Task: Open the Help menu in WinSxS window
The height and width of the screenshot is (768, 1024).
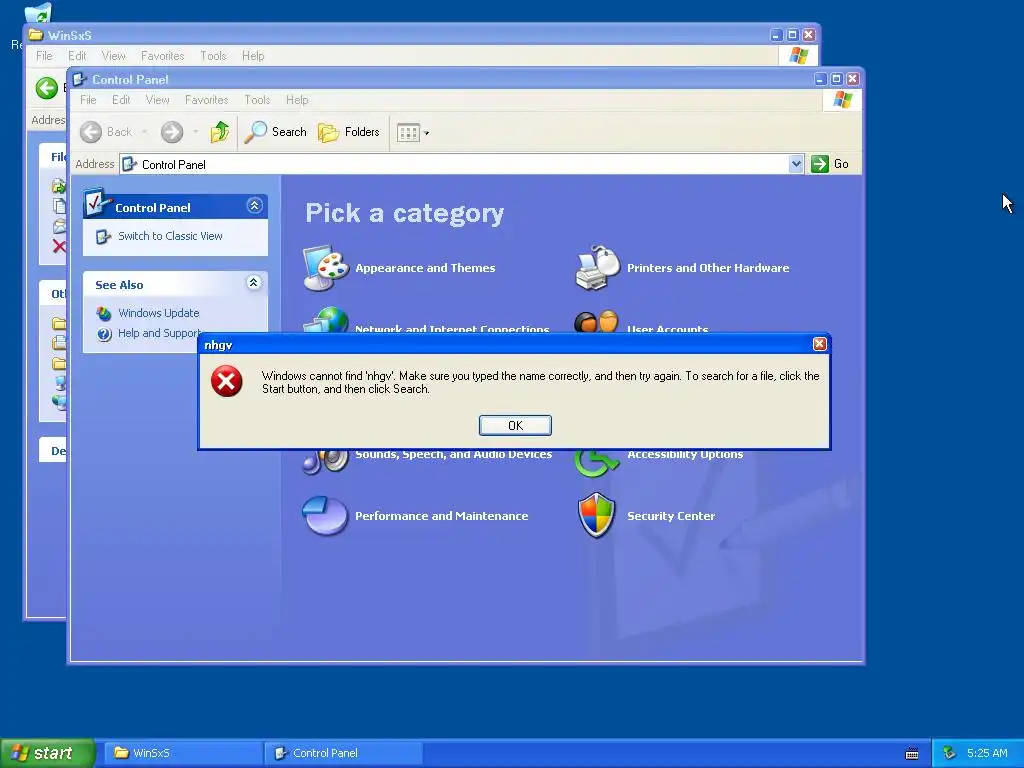Action: tap(253, 56)
